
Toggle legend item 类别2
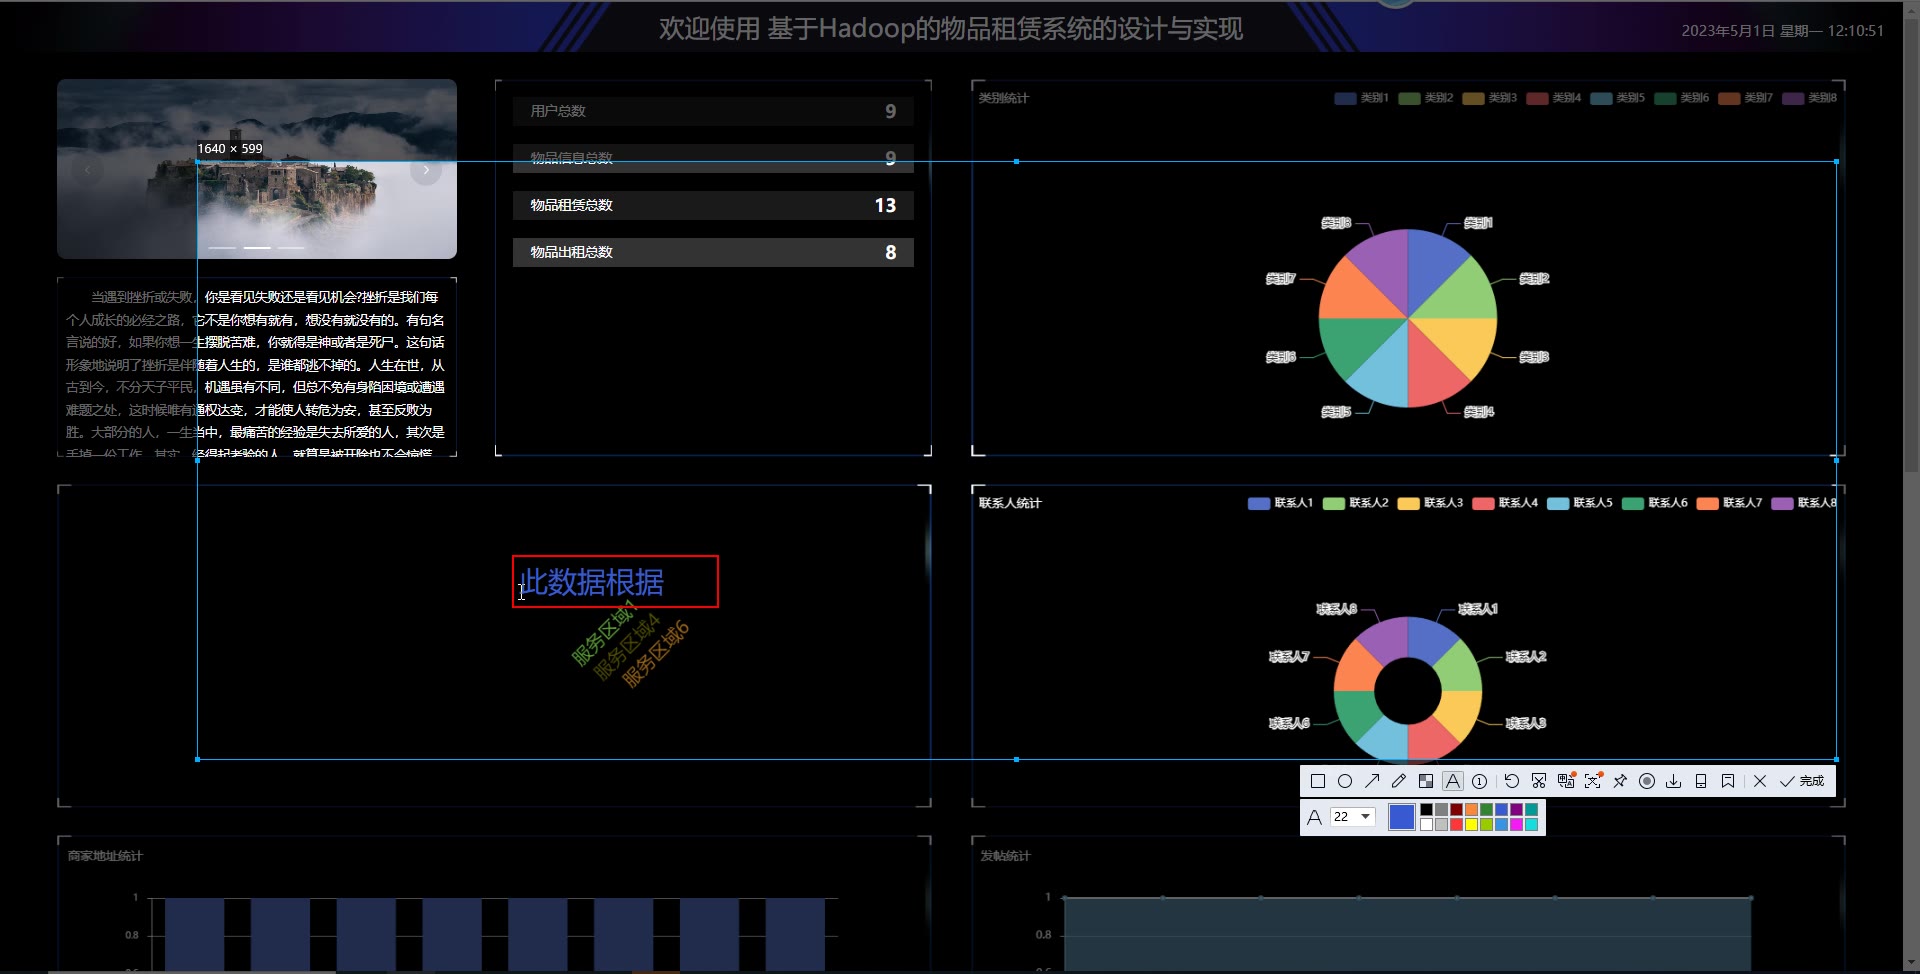(1425, 98)
